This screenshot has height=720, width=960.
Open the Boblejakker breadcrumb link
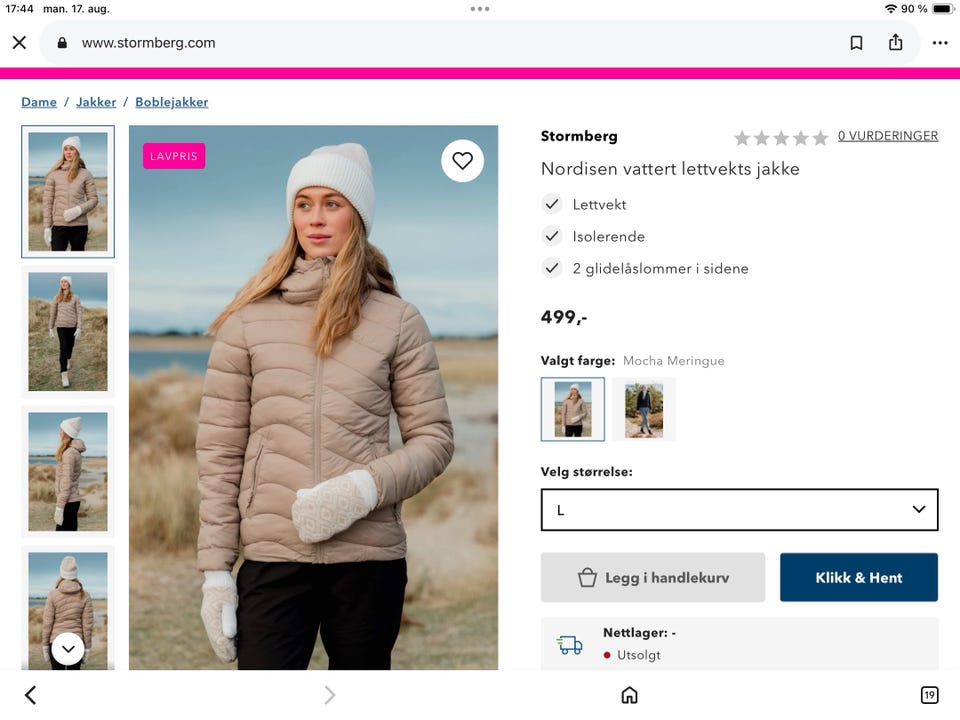(171, 102)
